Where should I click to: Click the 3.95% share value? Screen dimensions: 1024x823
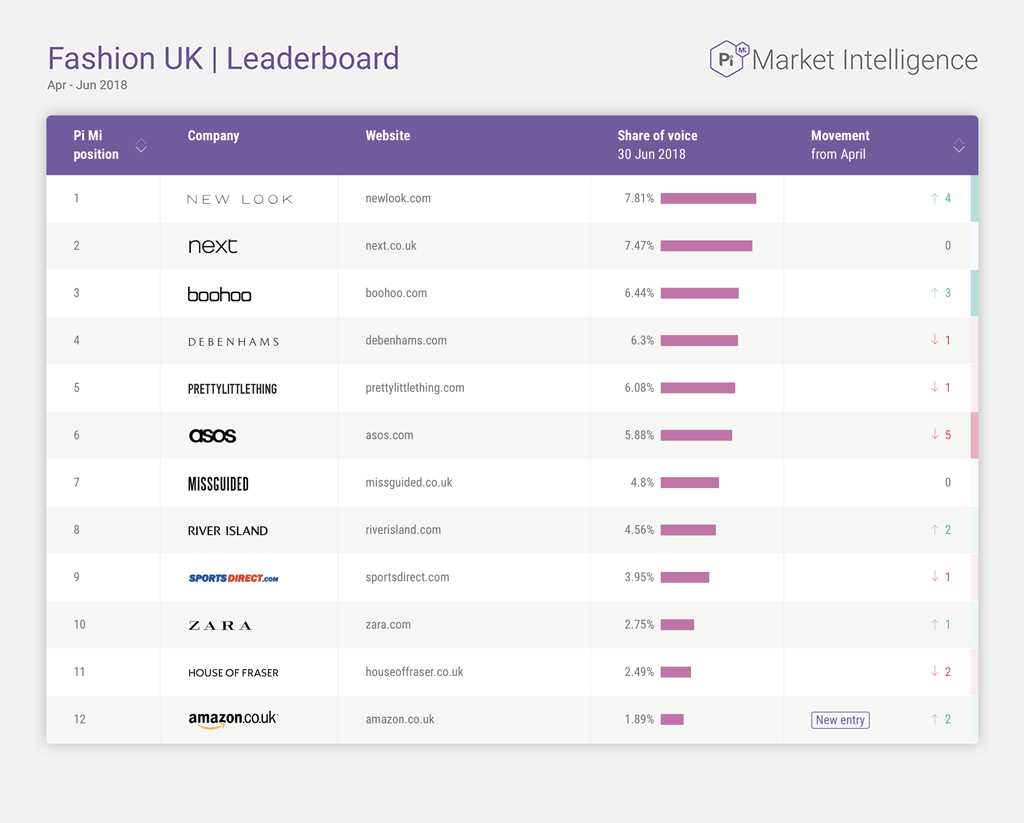(639, 577)
